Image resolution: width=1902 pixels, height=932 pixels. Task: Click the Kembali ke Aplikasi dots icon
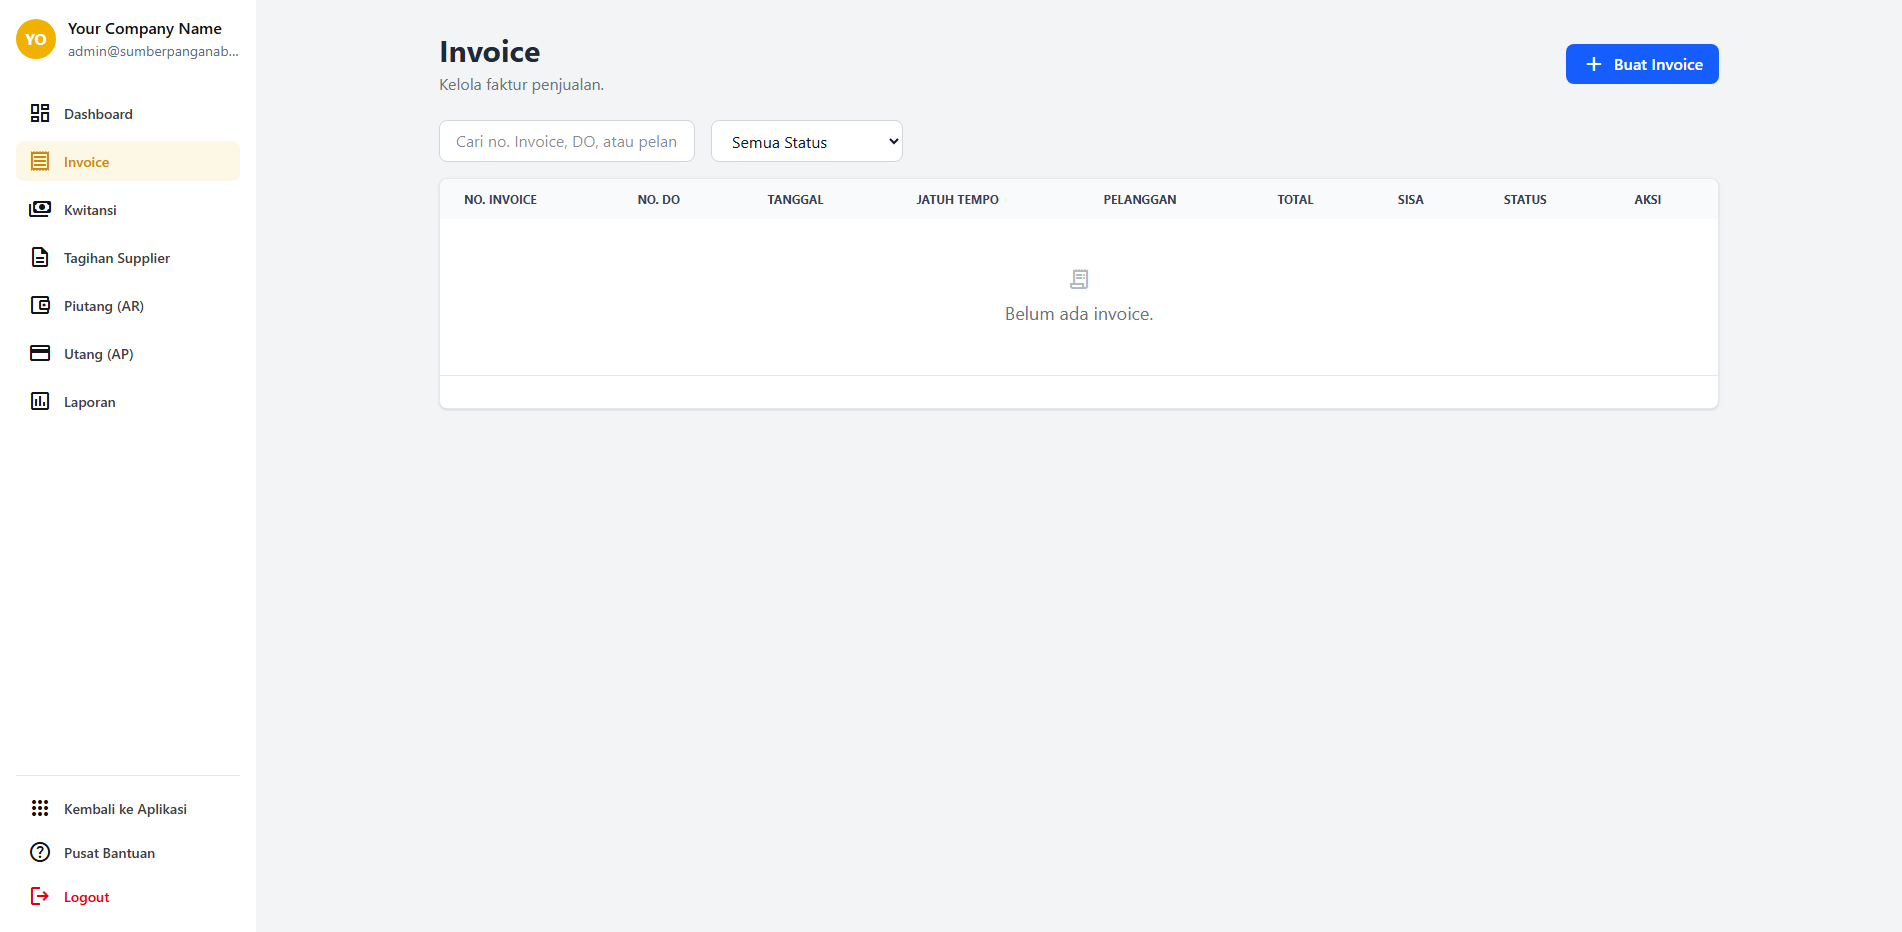click(40, 808)
